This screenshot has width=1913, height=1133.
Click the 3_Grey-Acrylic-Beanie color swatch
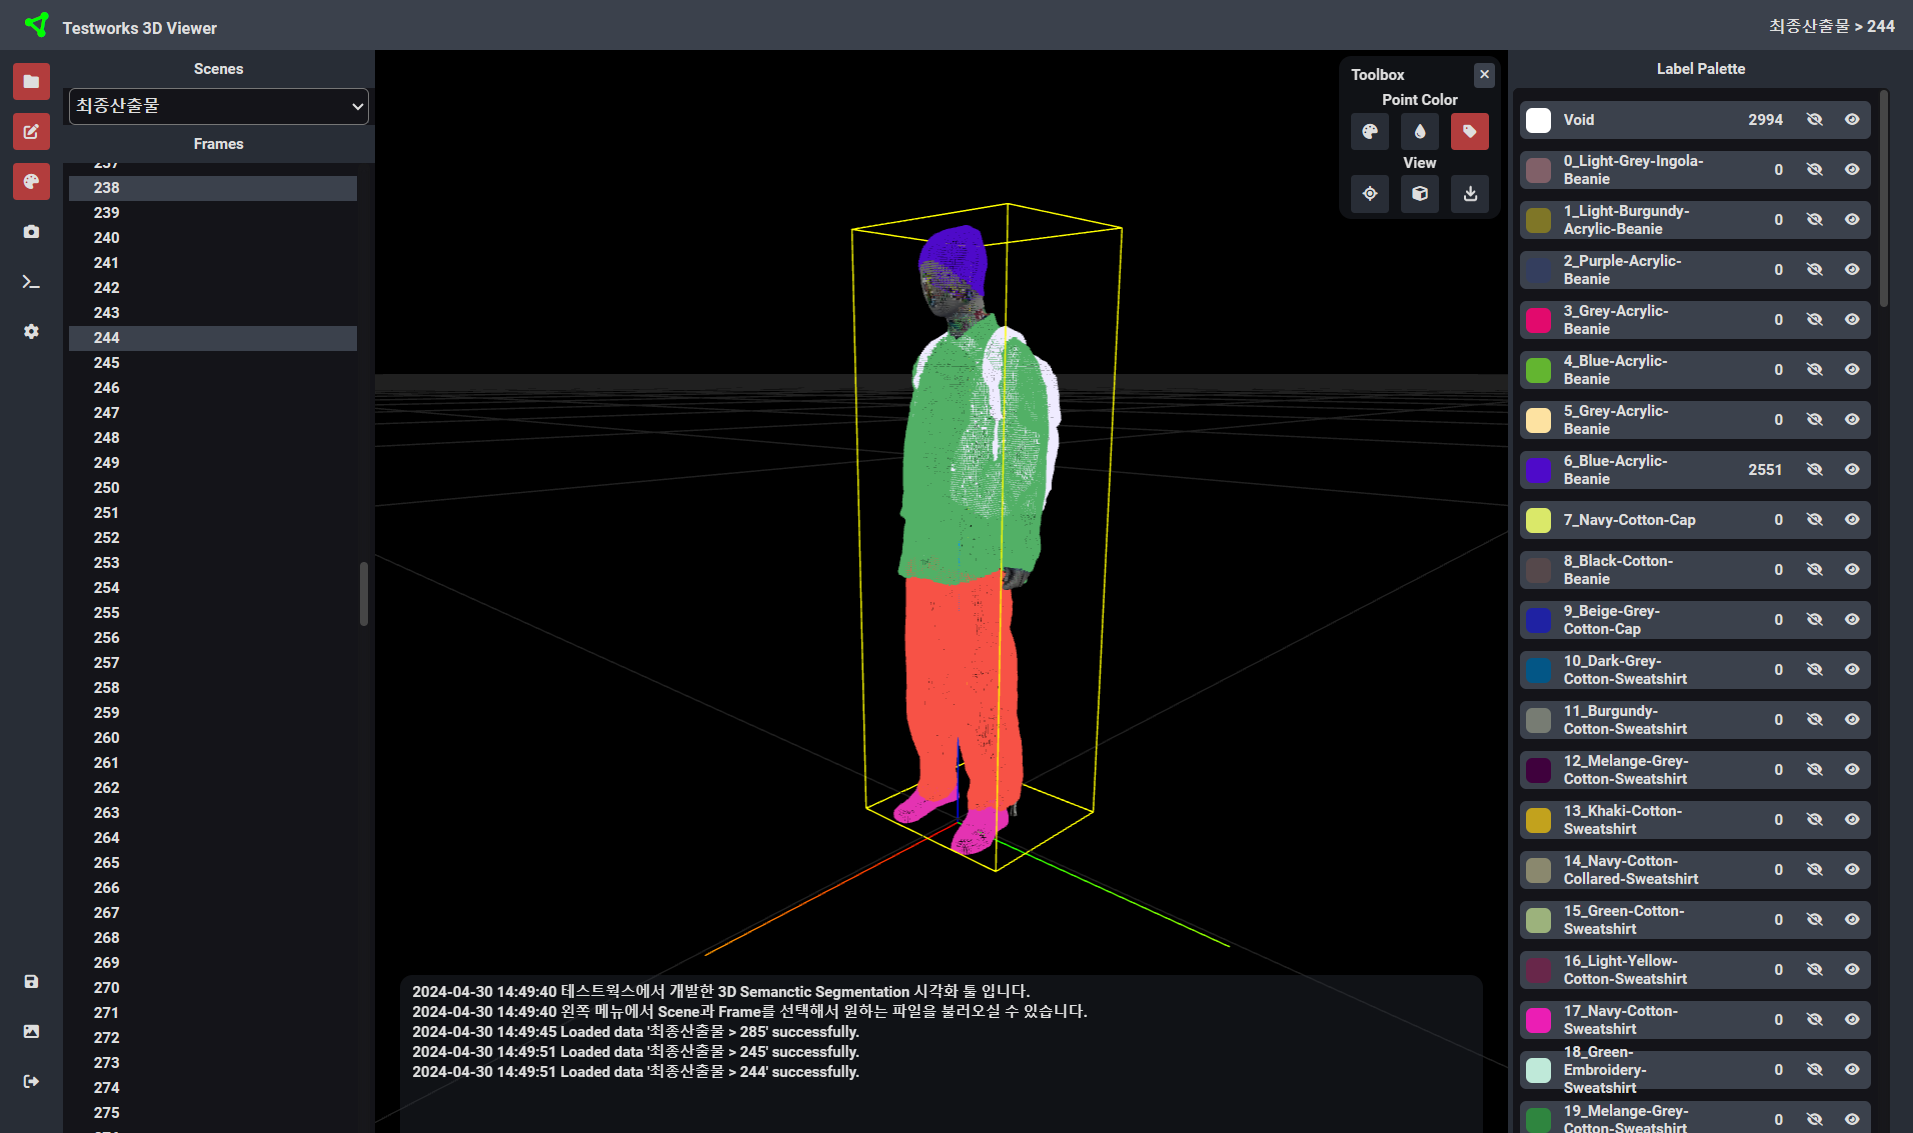point(1538,319)
